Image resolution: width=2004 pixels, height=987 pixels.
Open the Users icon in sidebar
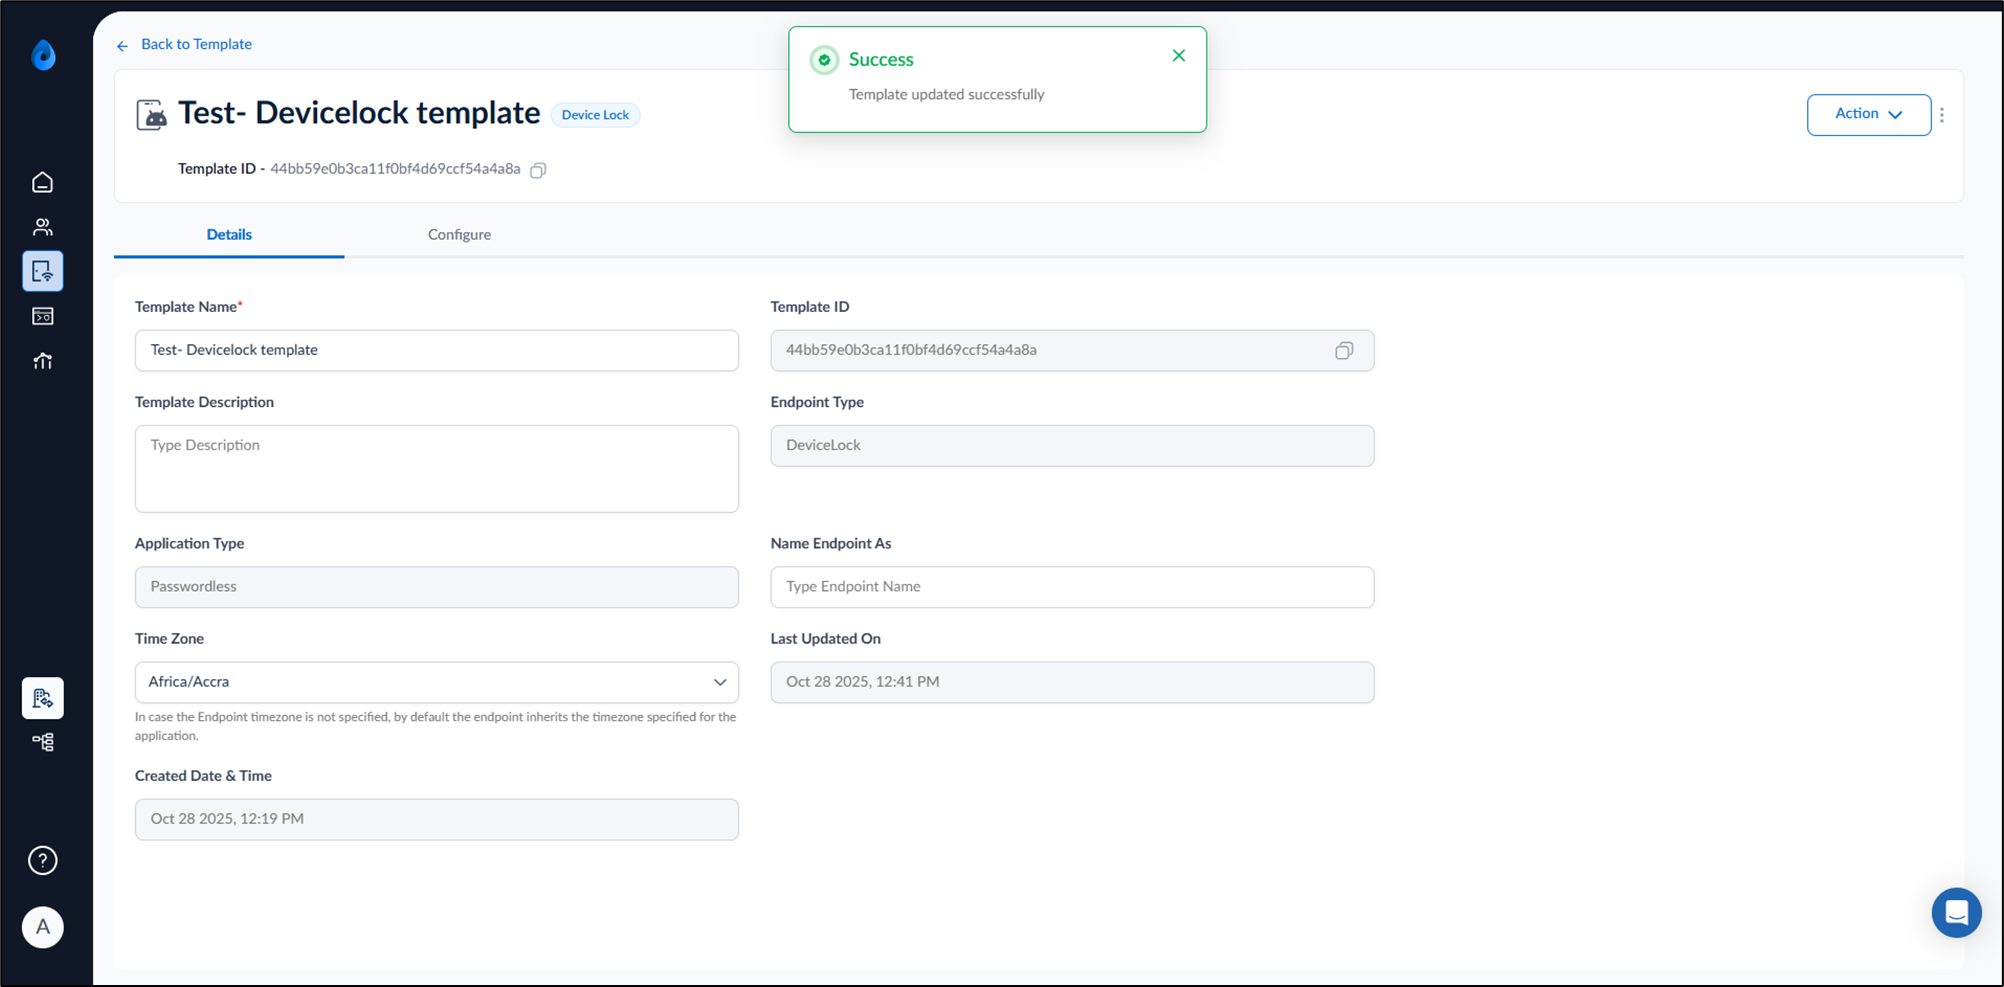click(42, 227)
